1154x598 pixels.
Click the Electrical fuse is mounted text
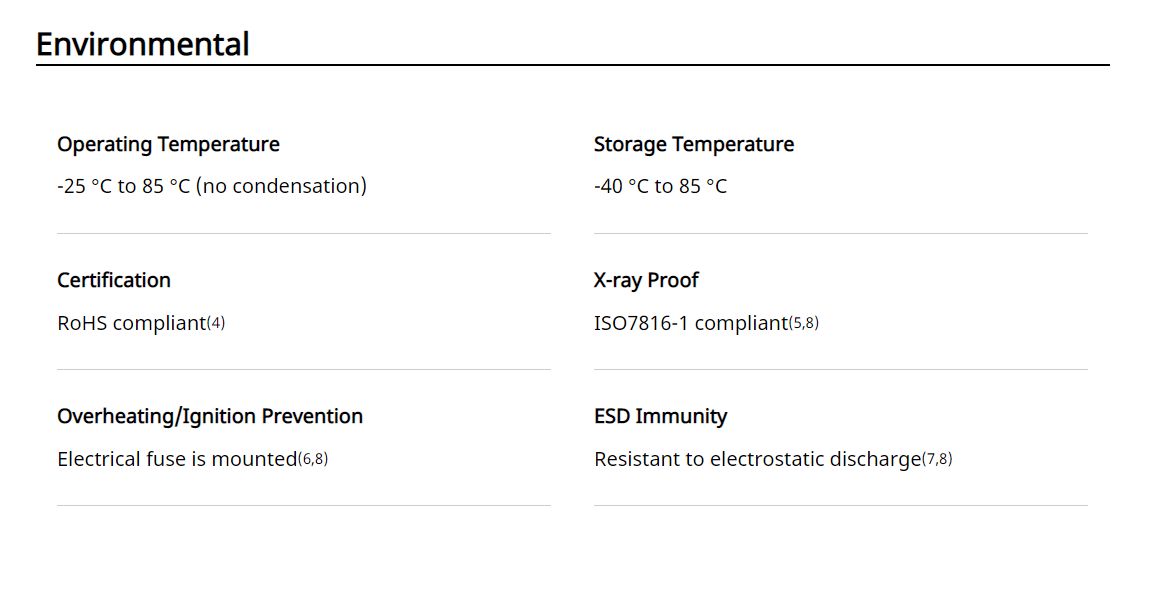[177, 459]
